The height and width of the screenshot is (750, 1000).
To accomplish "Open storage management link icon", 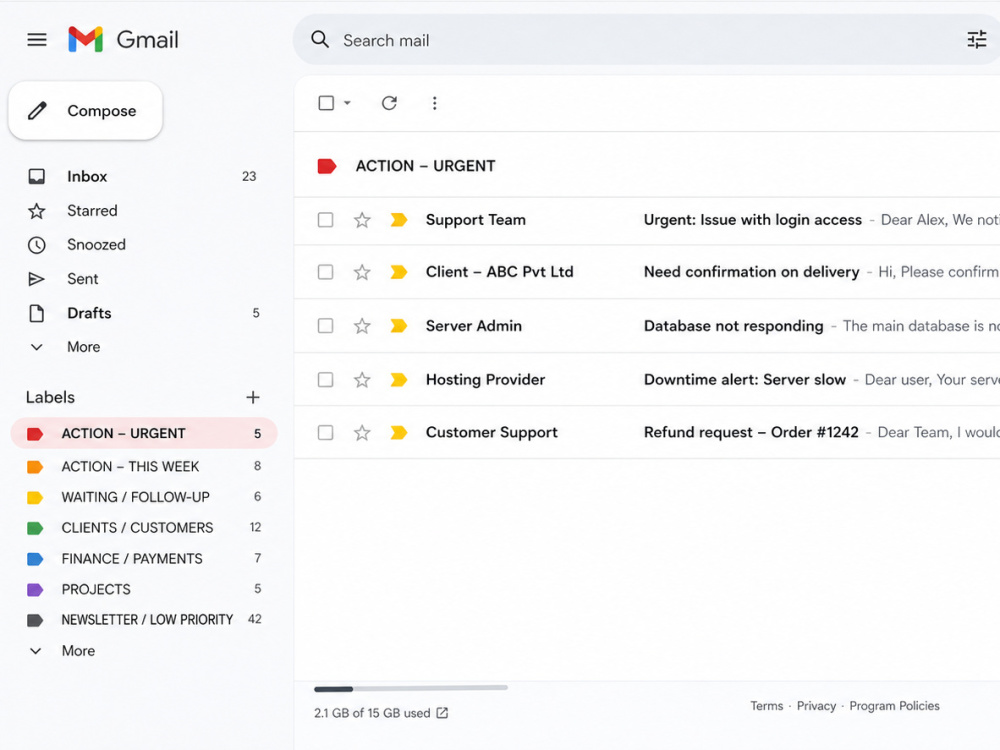I will [x=442, y=713].
